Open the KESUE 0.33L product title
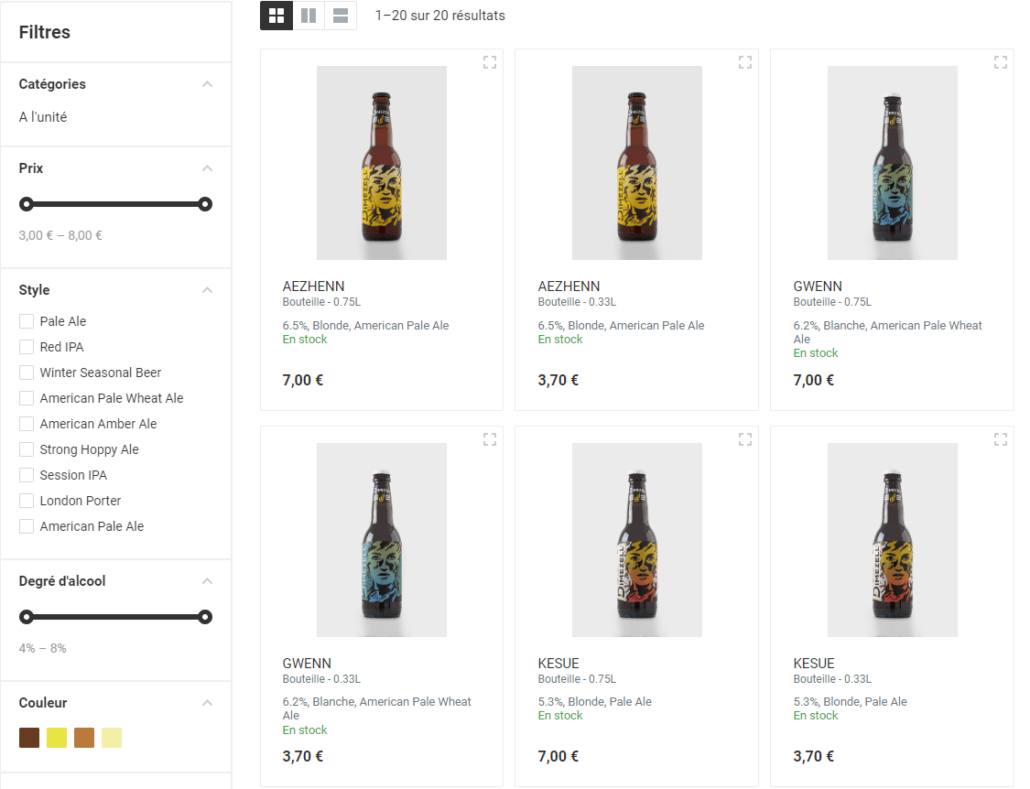The width and height of the screenshot is (1030, 789). point(814,663)
